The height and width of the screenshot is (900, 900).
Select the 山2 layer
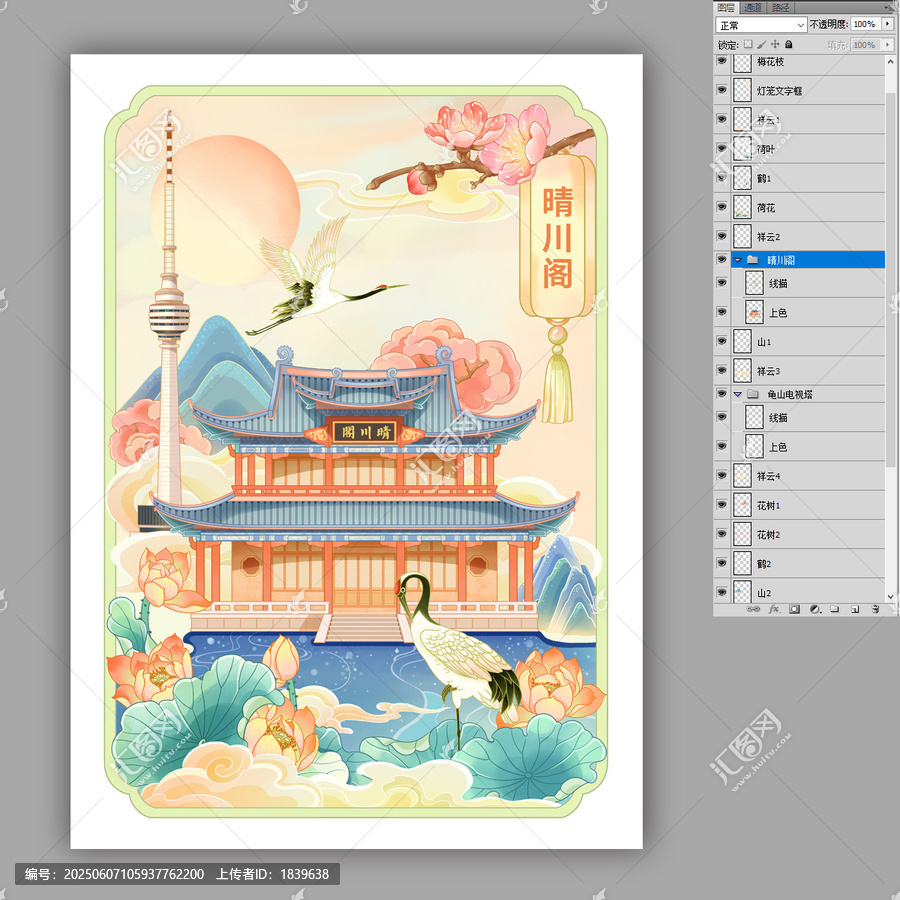pos(808,591)
